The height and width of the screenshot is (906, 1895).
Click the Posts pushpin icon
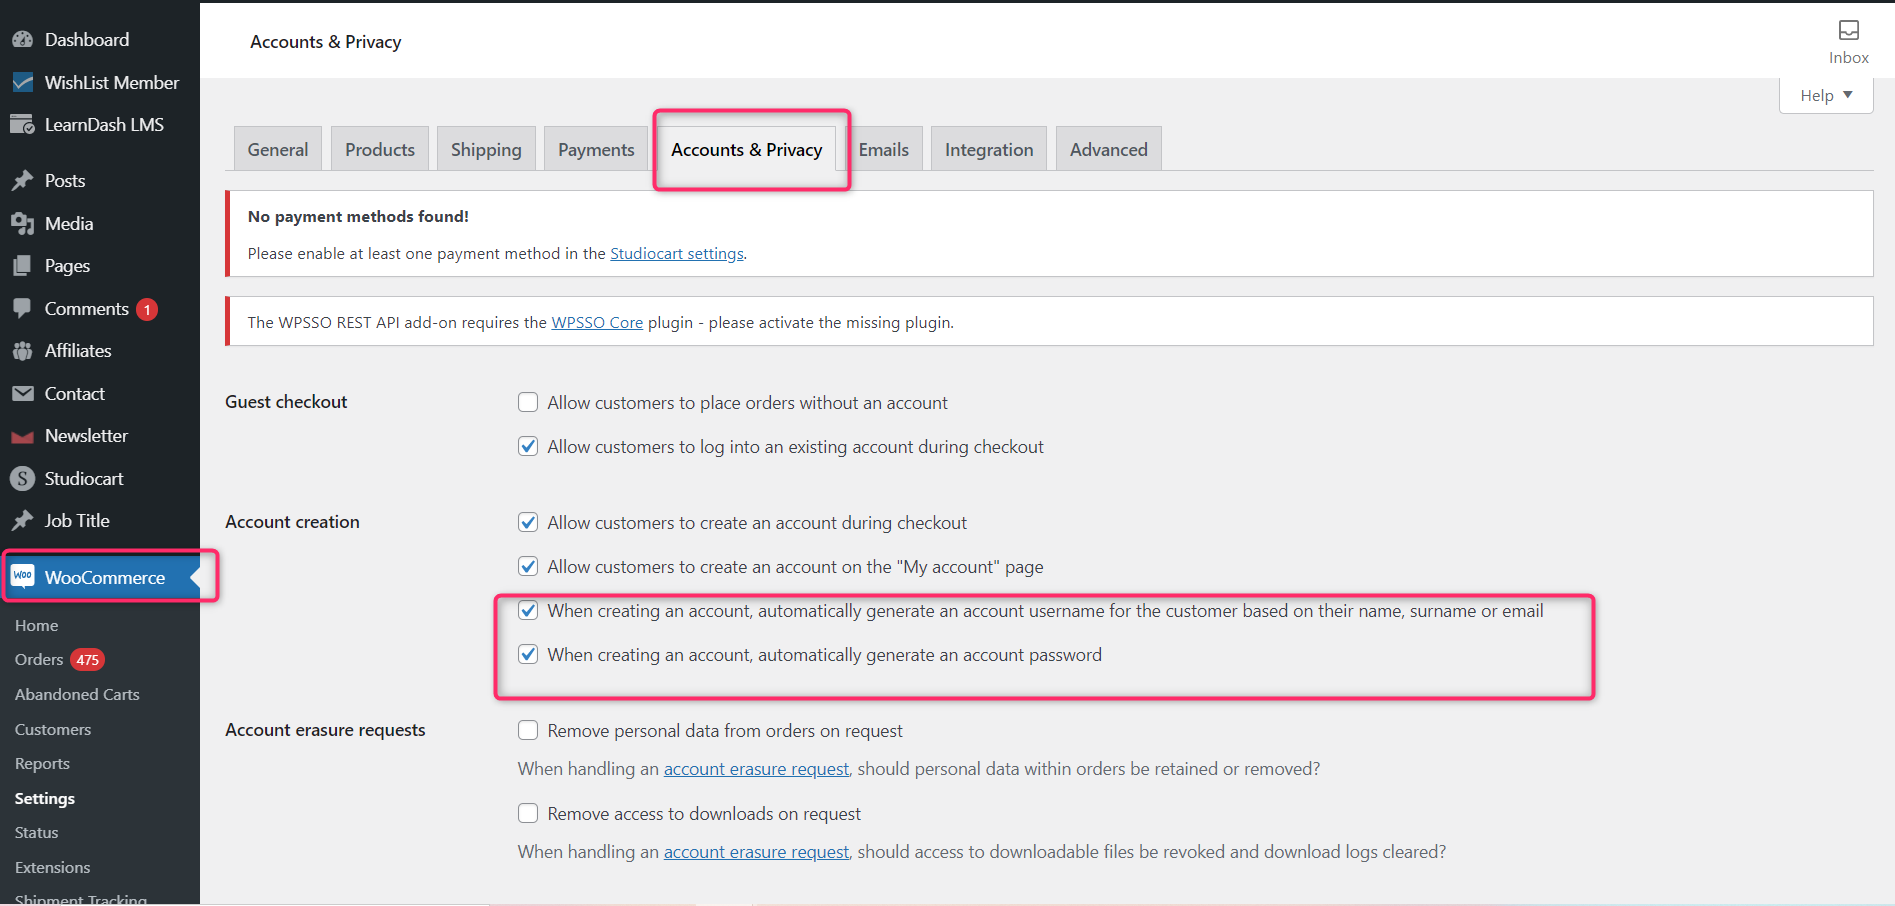click(x=22, y=181)
